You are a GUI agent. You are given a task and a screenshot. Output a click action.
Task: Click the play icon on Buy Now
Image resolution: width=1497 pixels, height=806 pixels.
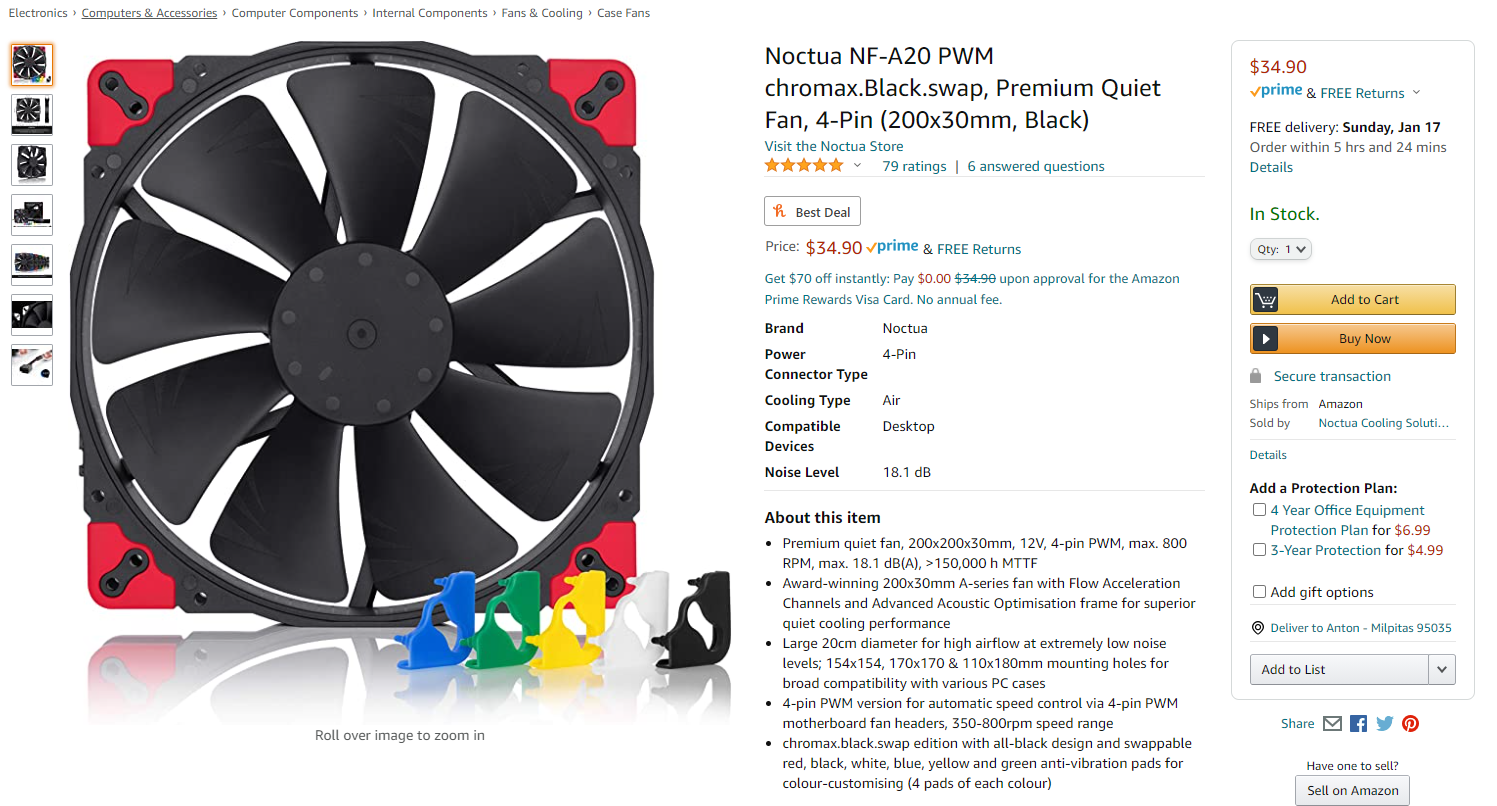(x=1266, y=339)
